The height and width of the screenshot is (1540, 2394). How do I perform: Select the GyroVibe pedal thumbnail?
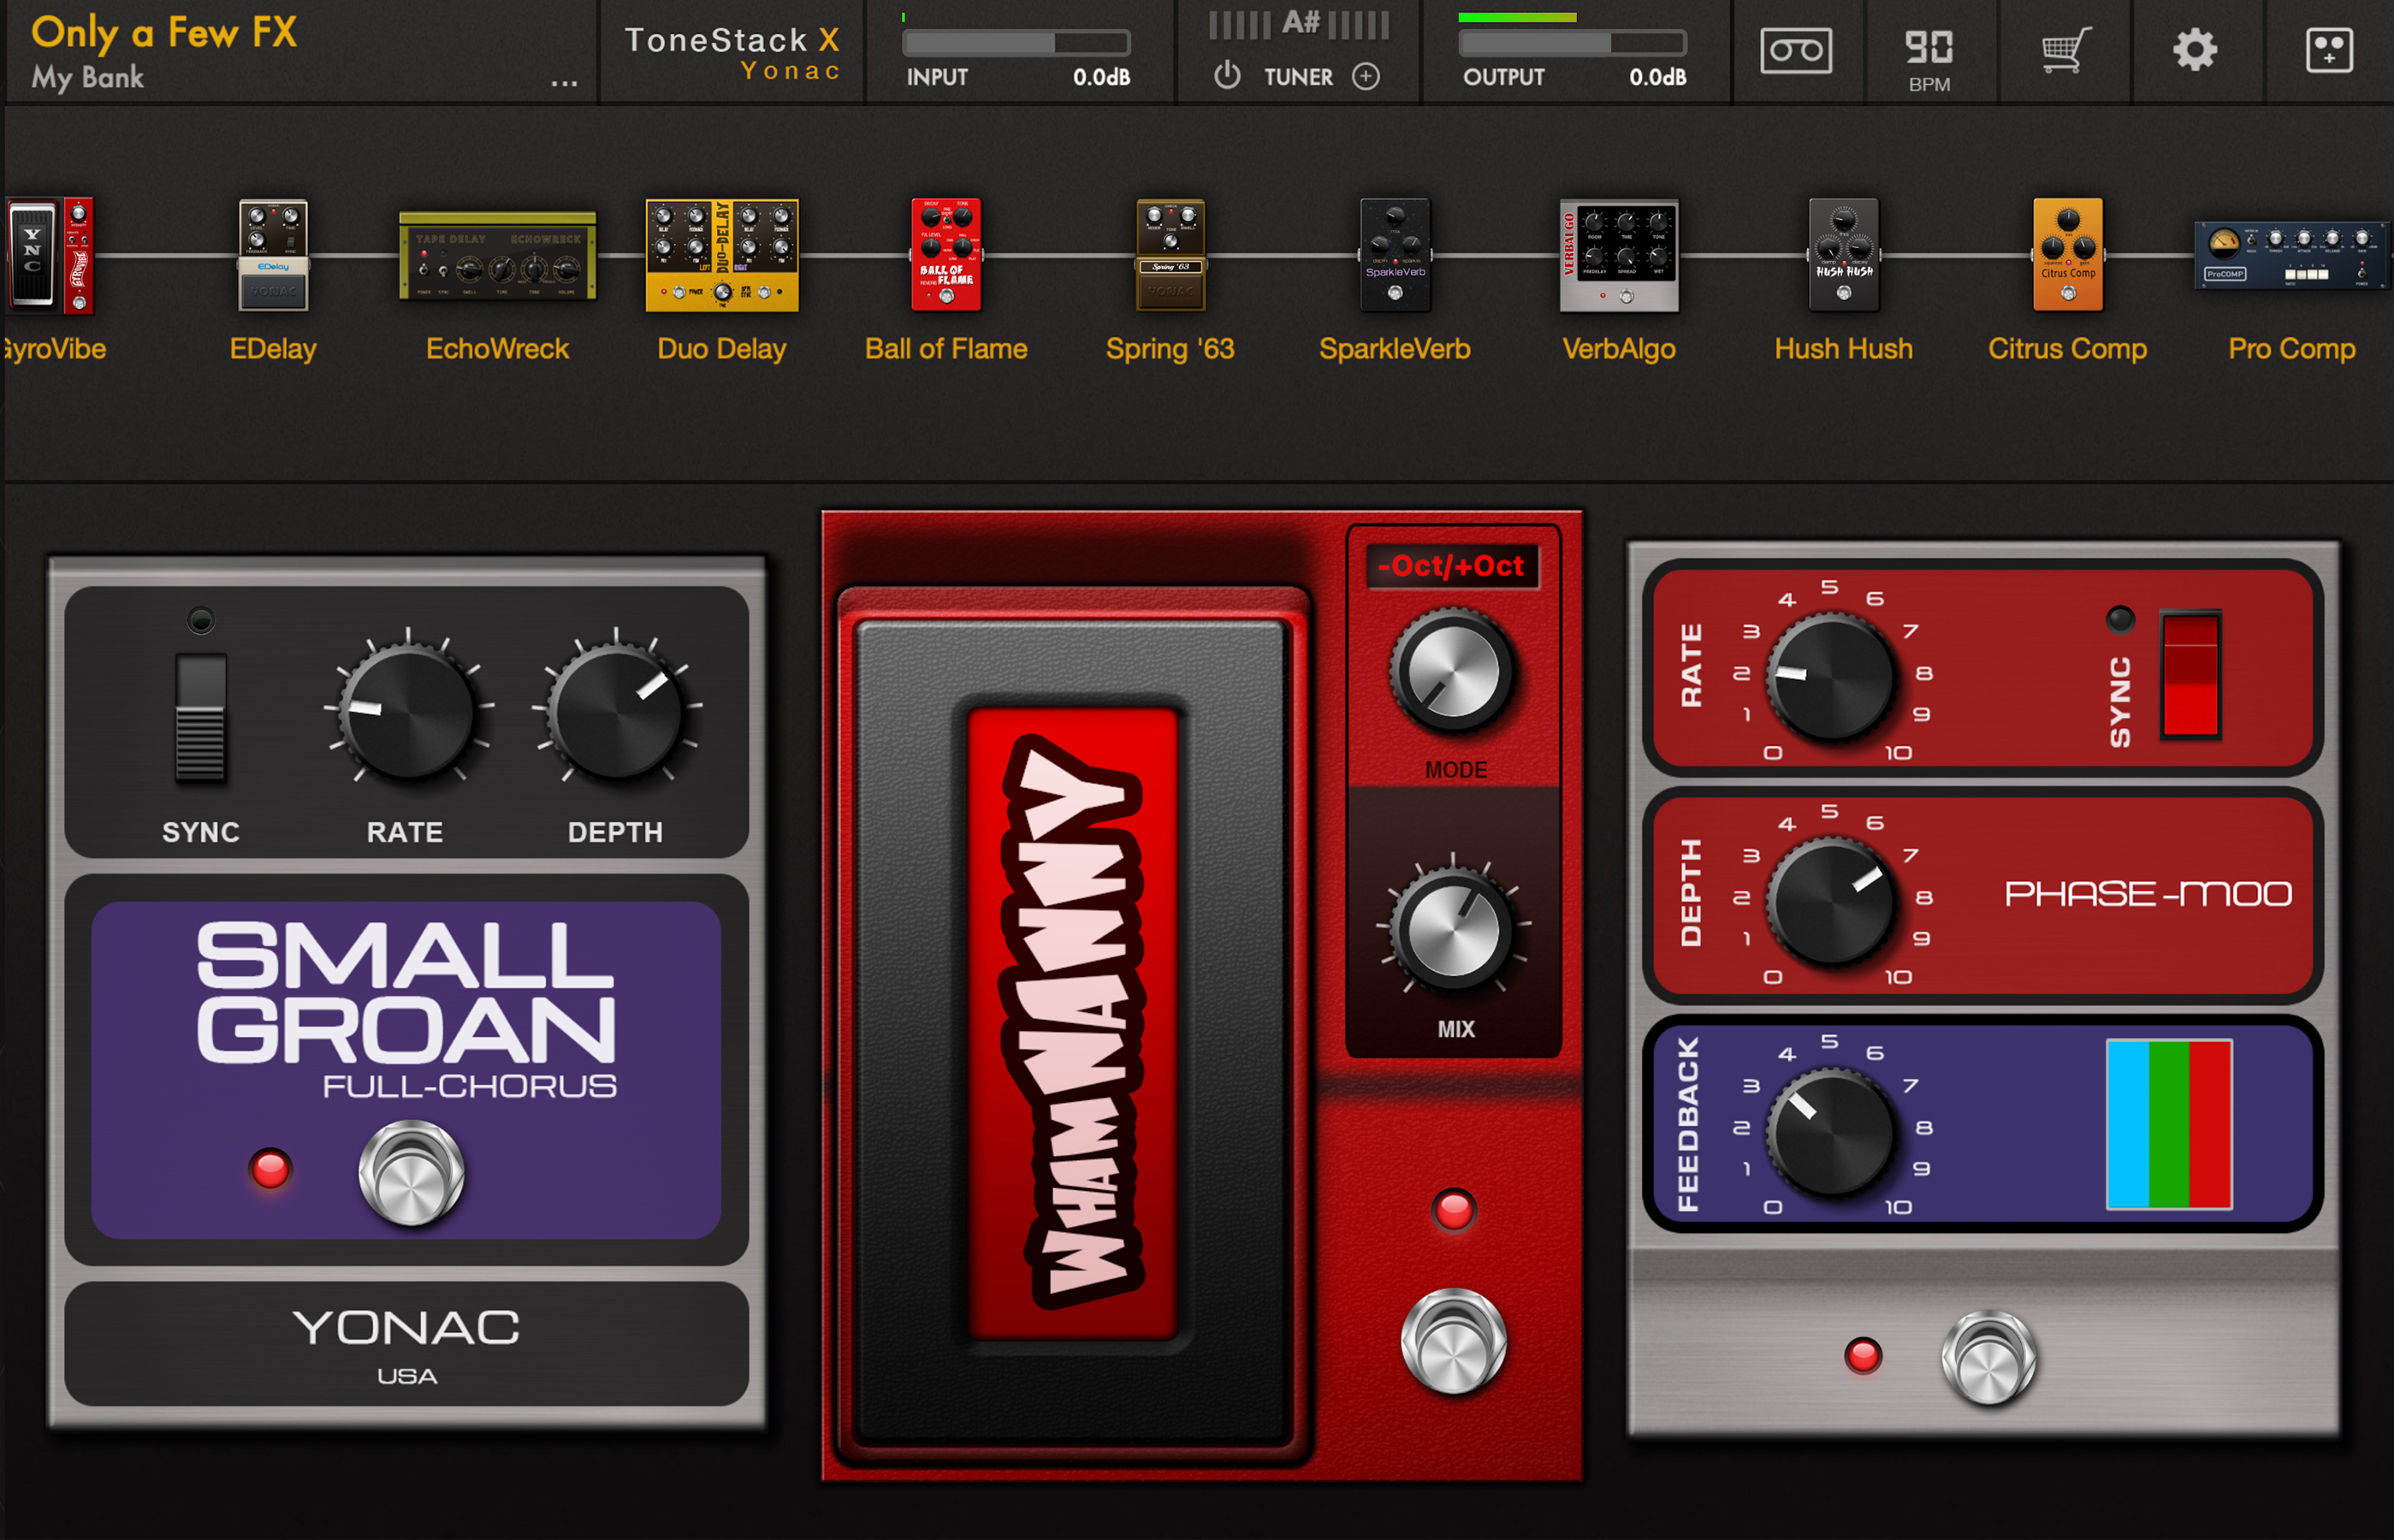point(50,255)
